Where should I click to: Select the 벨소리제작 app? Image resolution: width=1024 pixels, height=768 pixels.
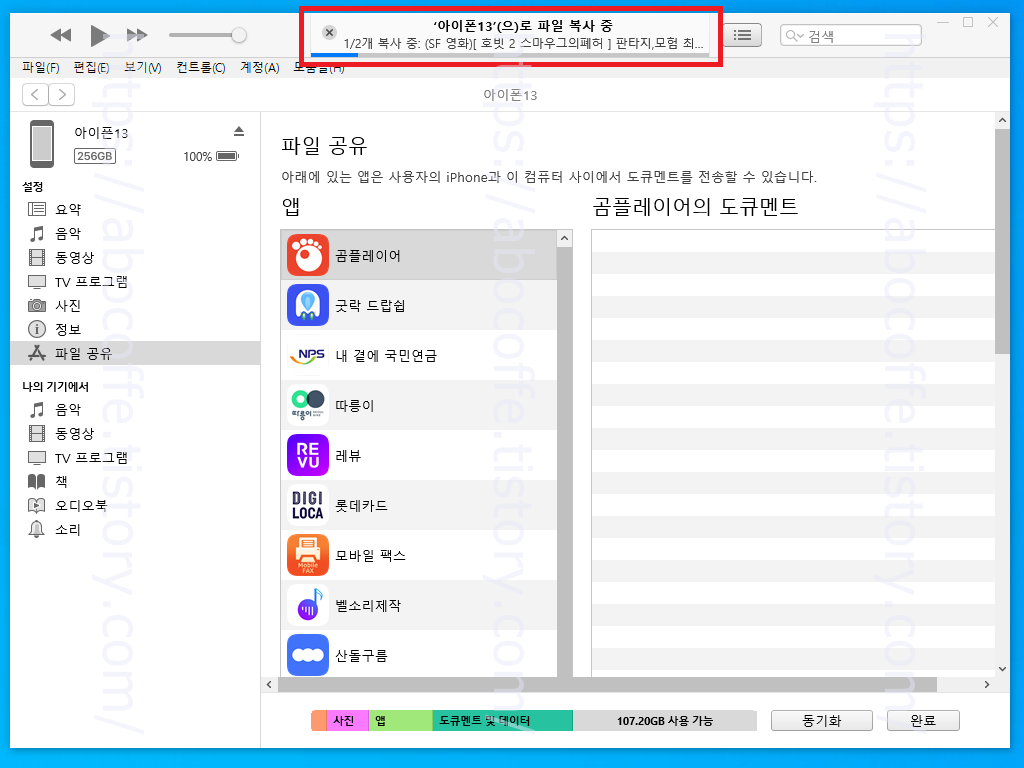[x=419, y=605]
